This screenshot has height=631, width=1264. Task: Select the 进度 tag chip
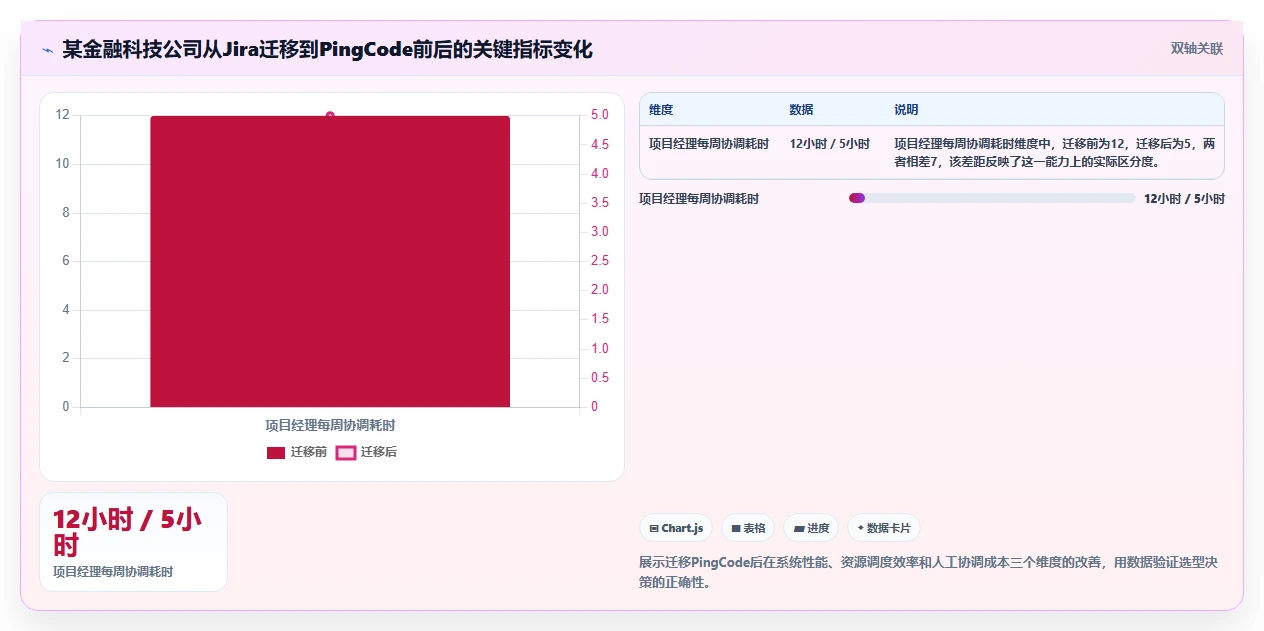pyautogui.click(x=811, y=528)
